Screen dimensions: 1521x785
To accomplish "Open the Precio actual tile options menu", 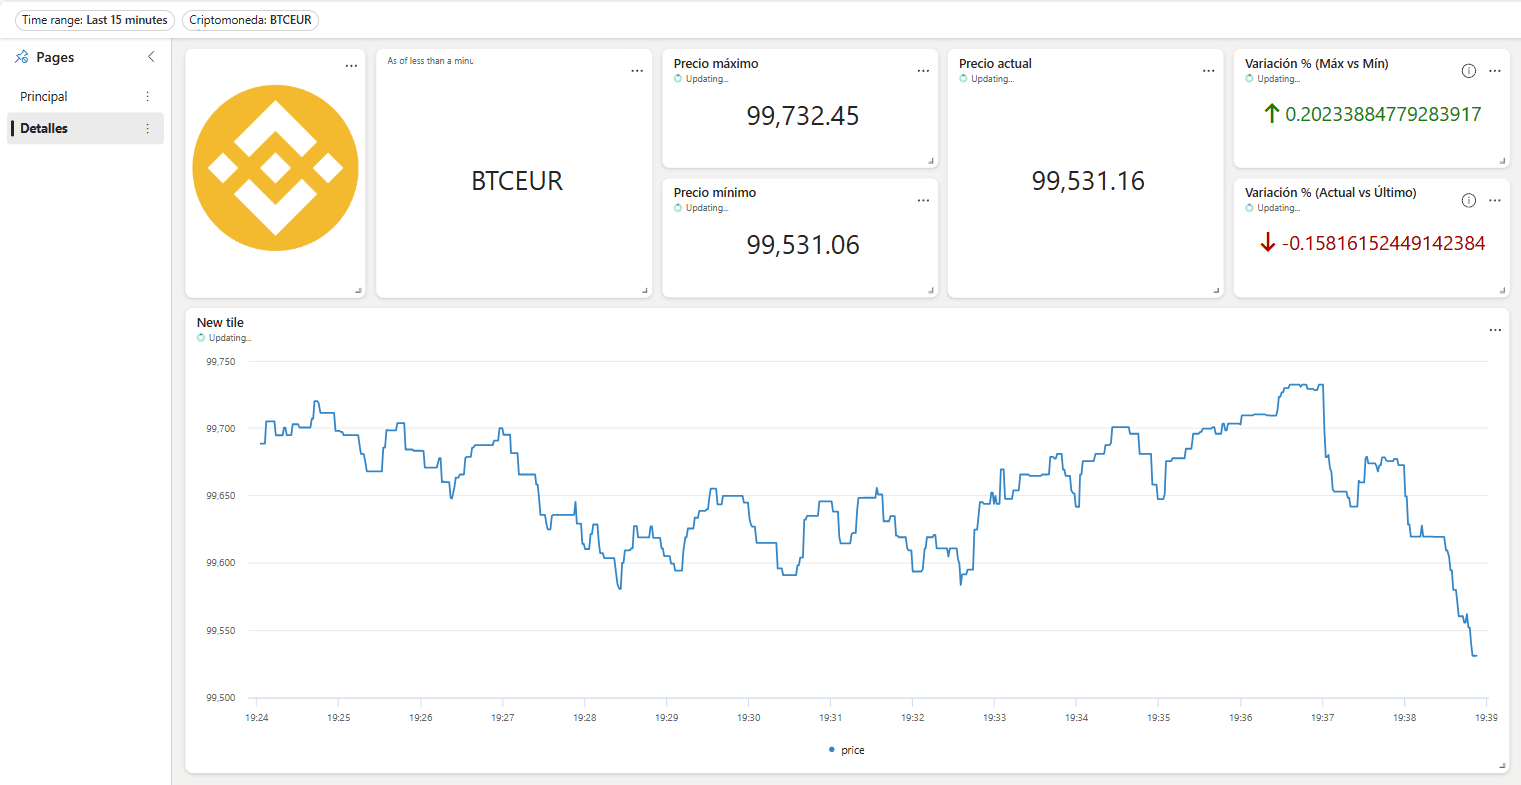I will 1208,70.
